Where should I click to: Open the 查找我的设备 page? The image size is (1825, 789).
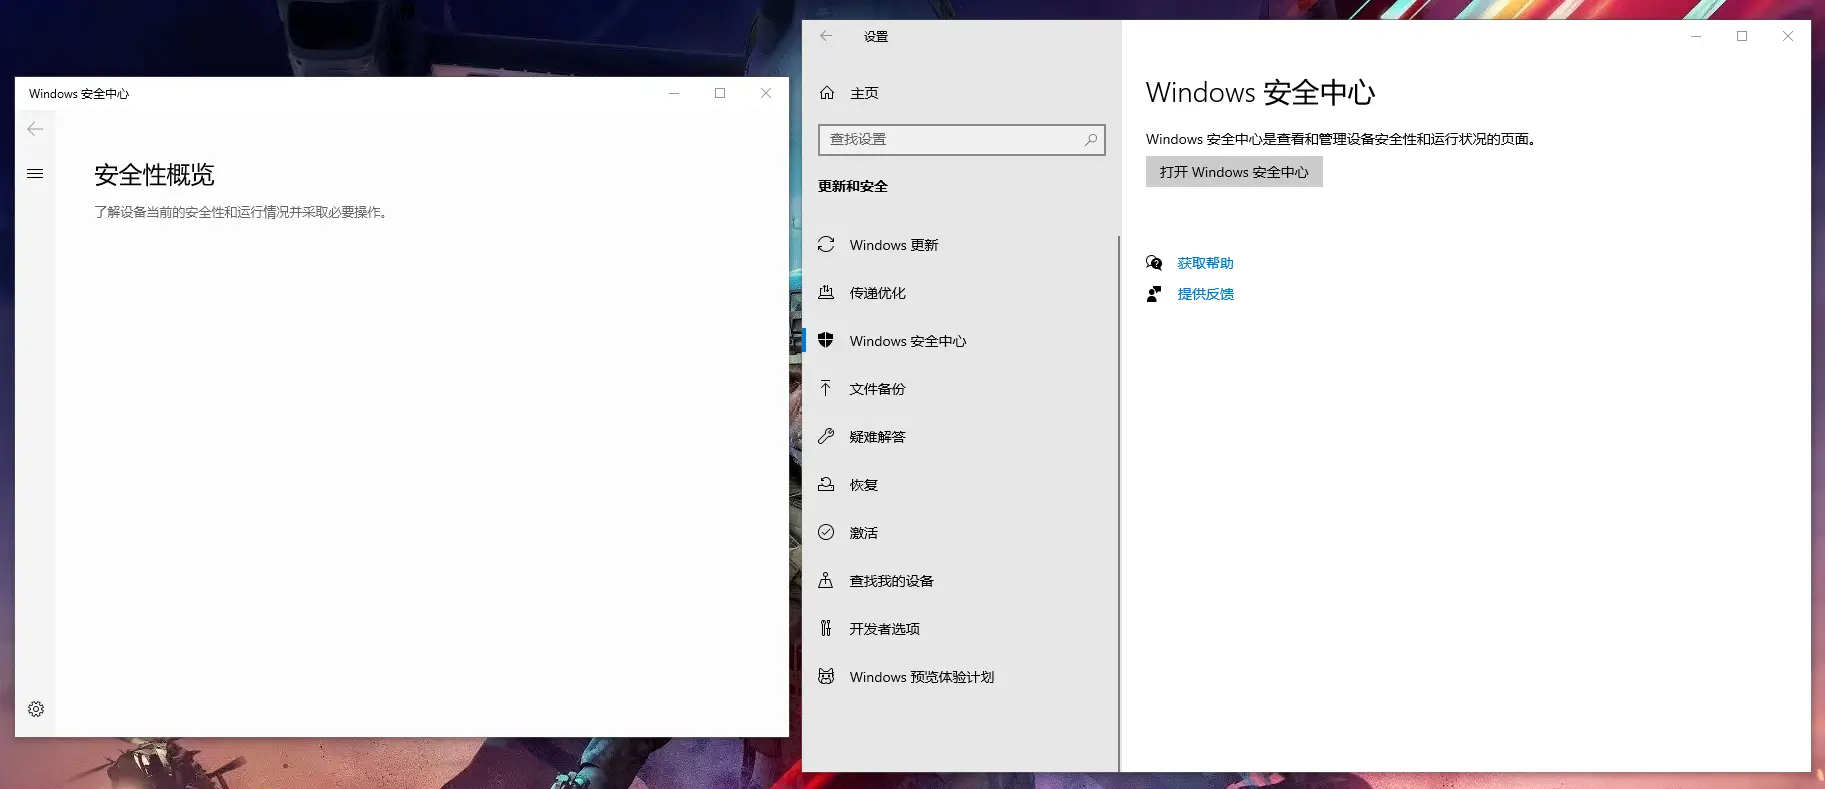[x=891, y=581]
